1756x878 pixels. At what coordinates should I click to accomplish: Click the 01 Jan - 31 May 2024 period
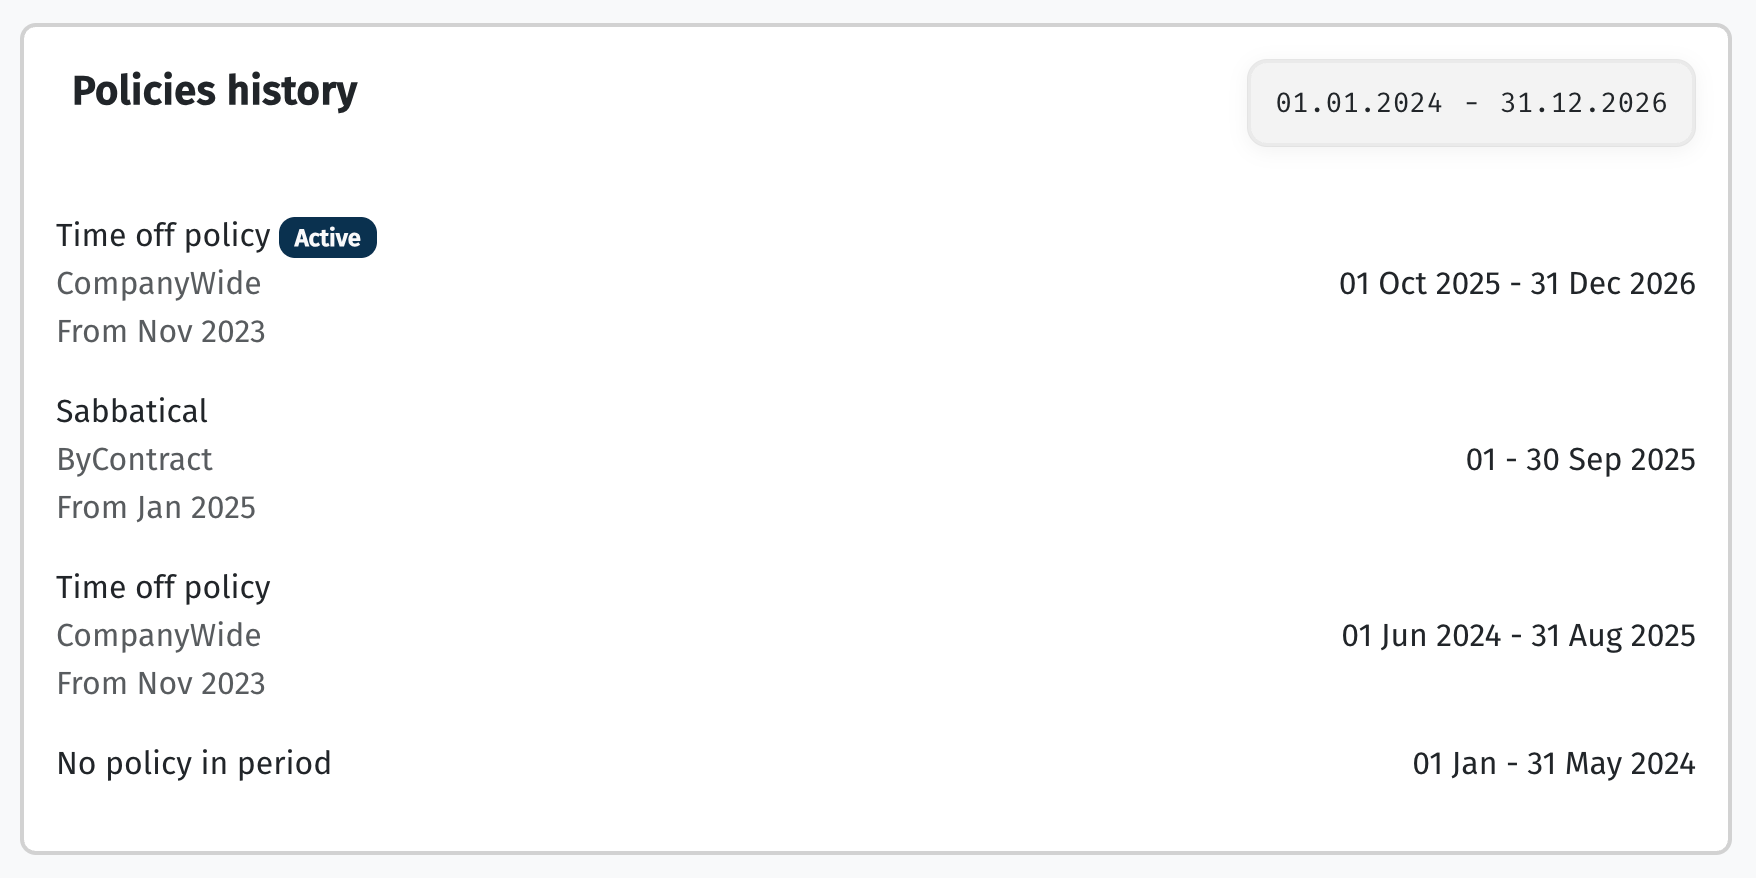[x=1553, y=763]
